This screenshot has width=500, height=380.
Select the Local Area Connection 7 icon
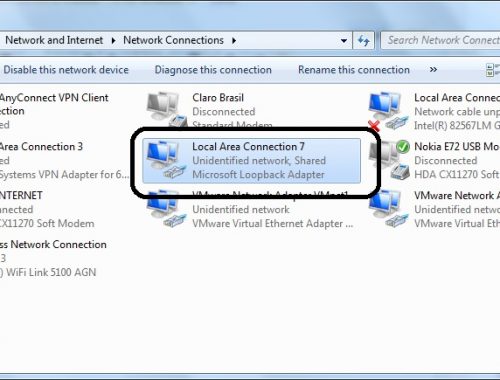click(x=166, y=160)
